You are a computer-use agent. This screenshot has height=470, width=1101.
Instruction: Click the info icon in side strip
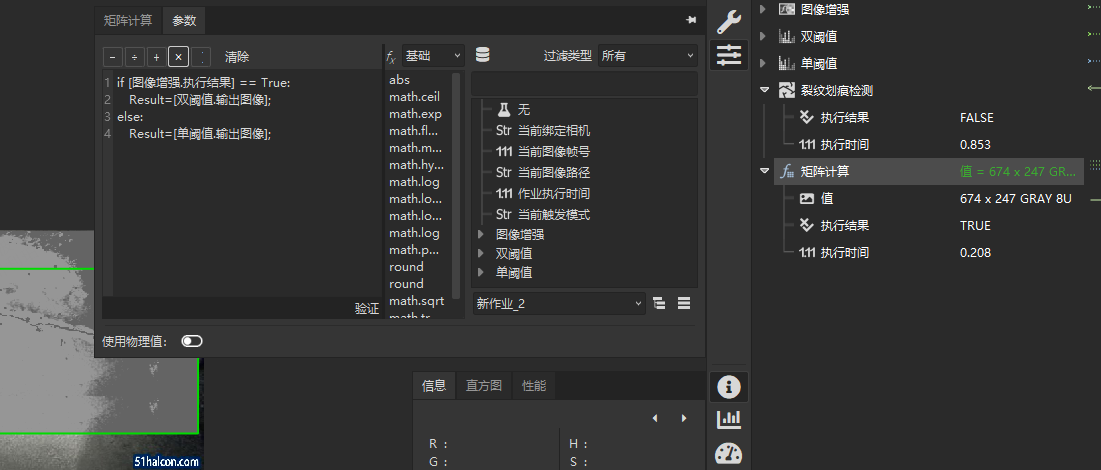click(729, 387)
